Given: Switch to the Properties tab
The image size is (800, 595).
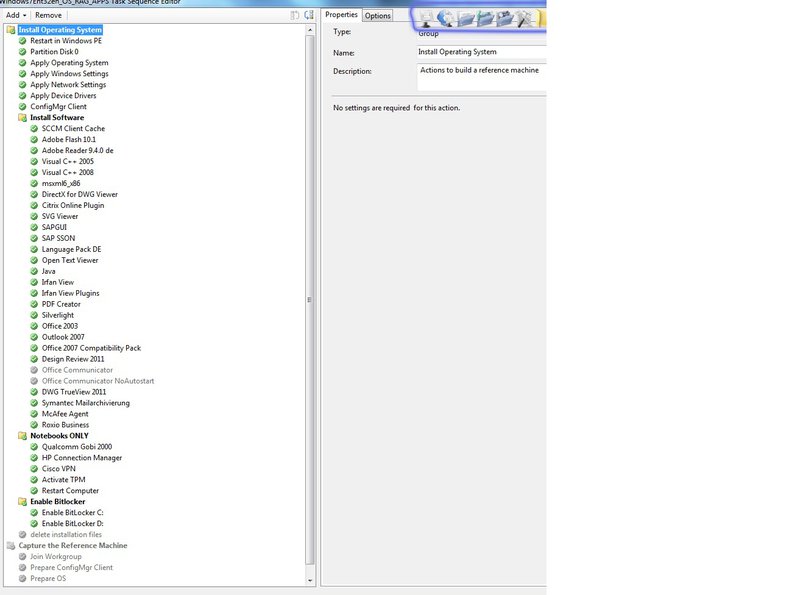Looking at the screenshot, I should [341, 15].
